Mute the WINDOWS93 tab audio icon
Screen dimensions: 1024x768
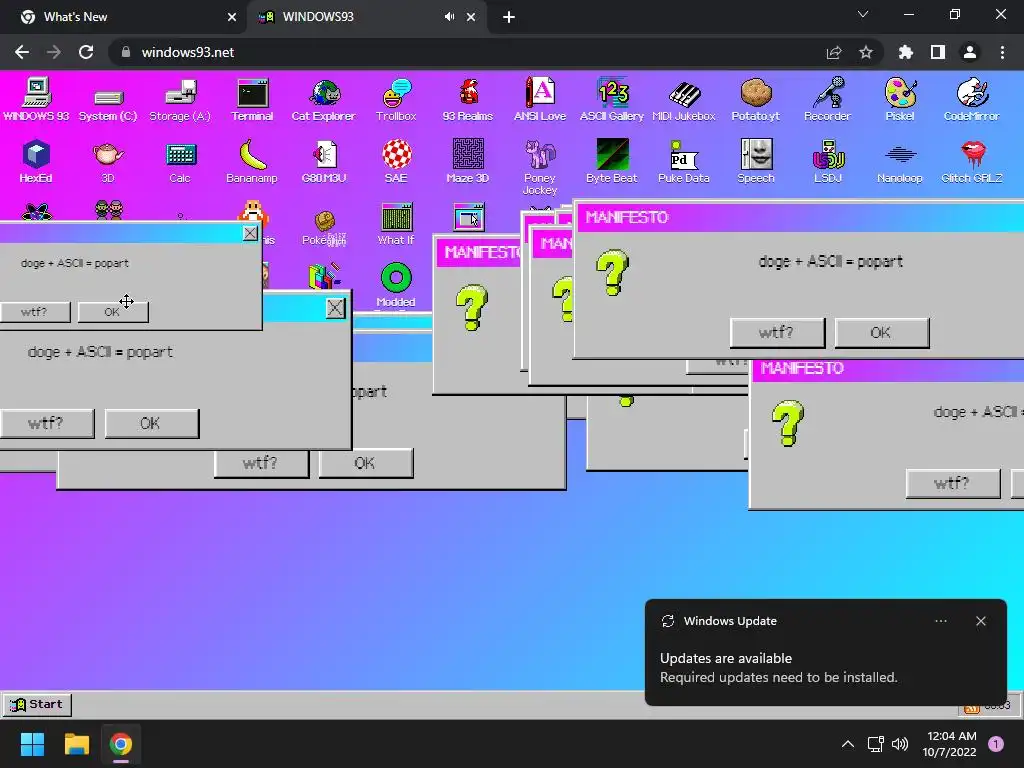coord(449,17)
